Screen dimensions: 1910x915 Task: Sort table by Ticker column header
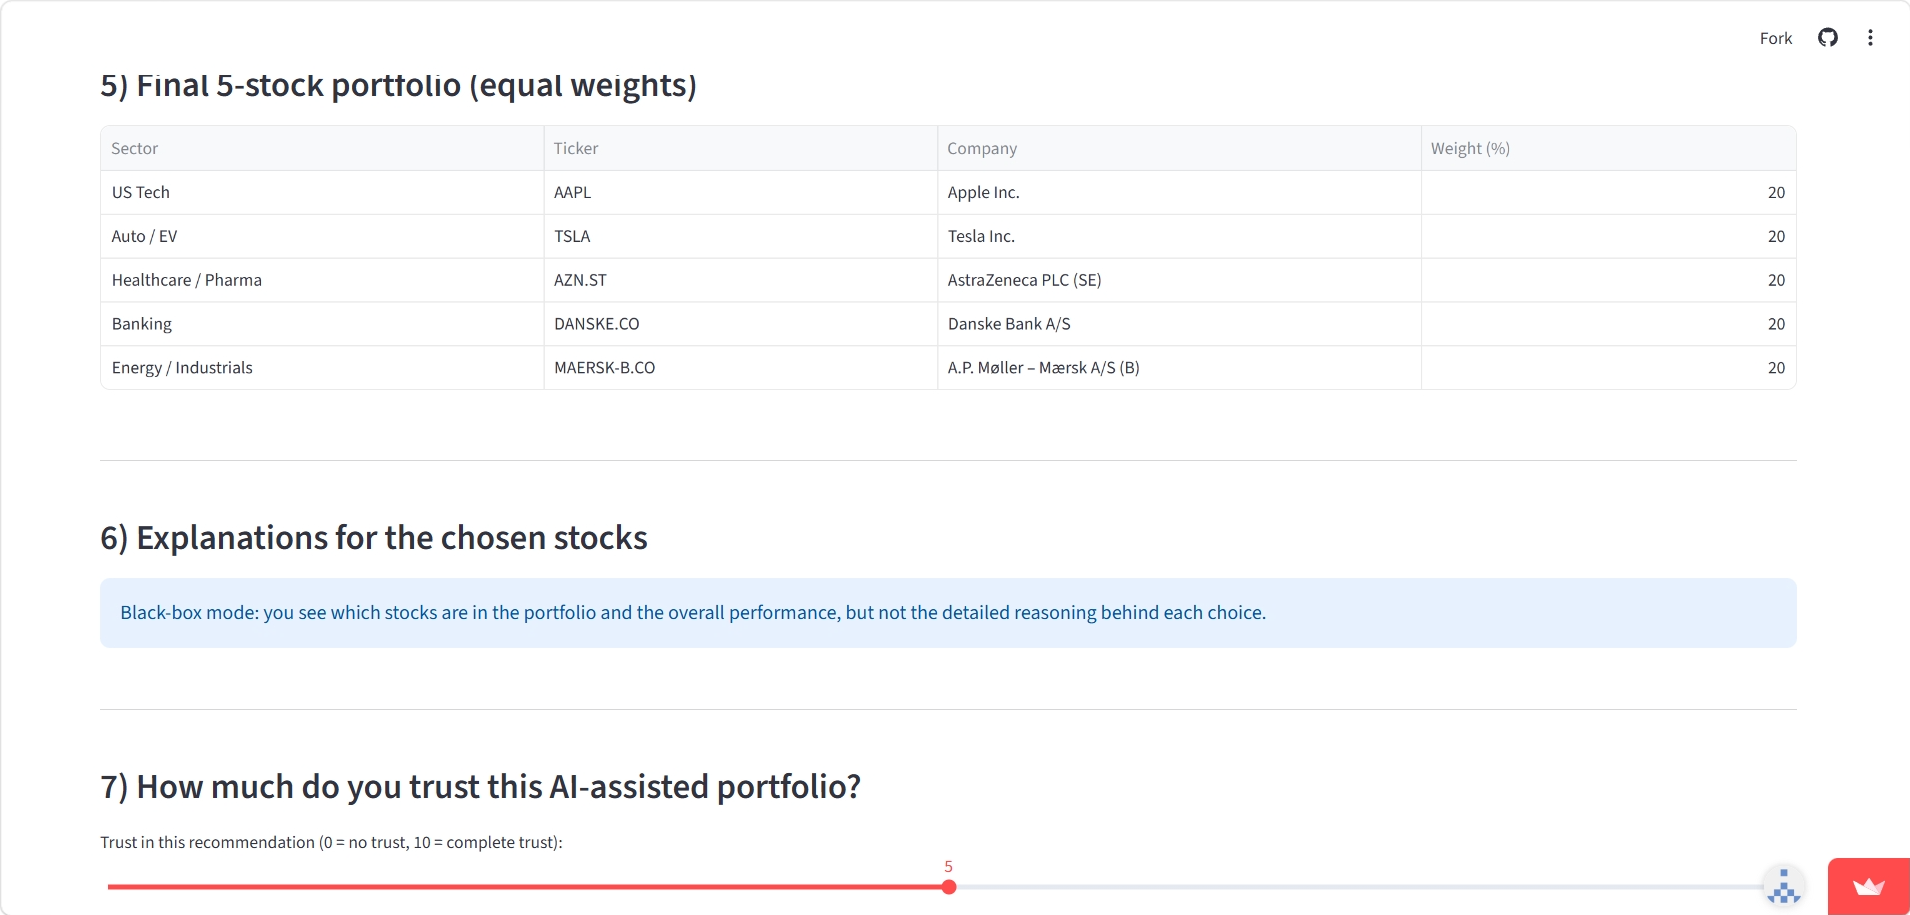tap(741, 148)
